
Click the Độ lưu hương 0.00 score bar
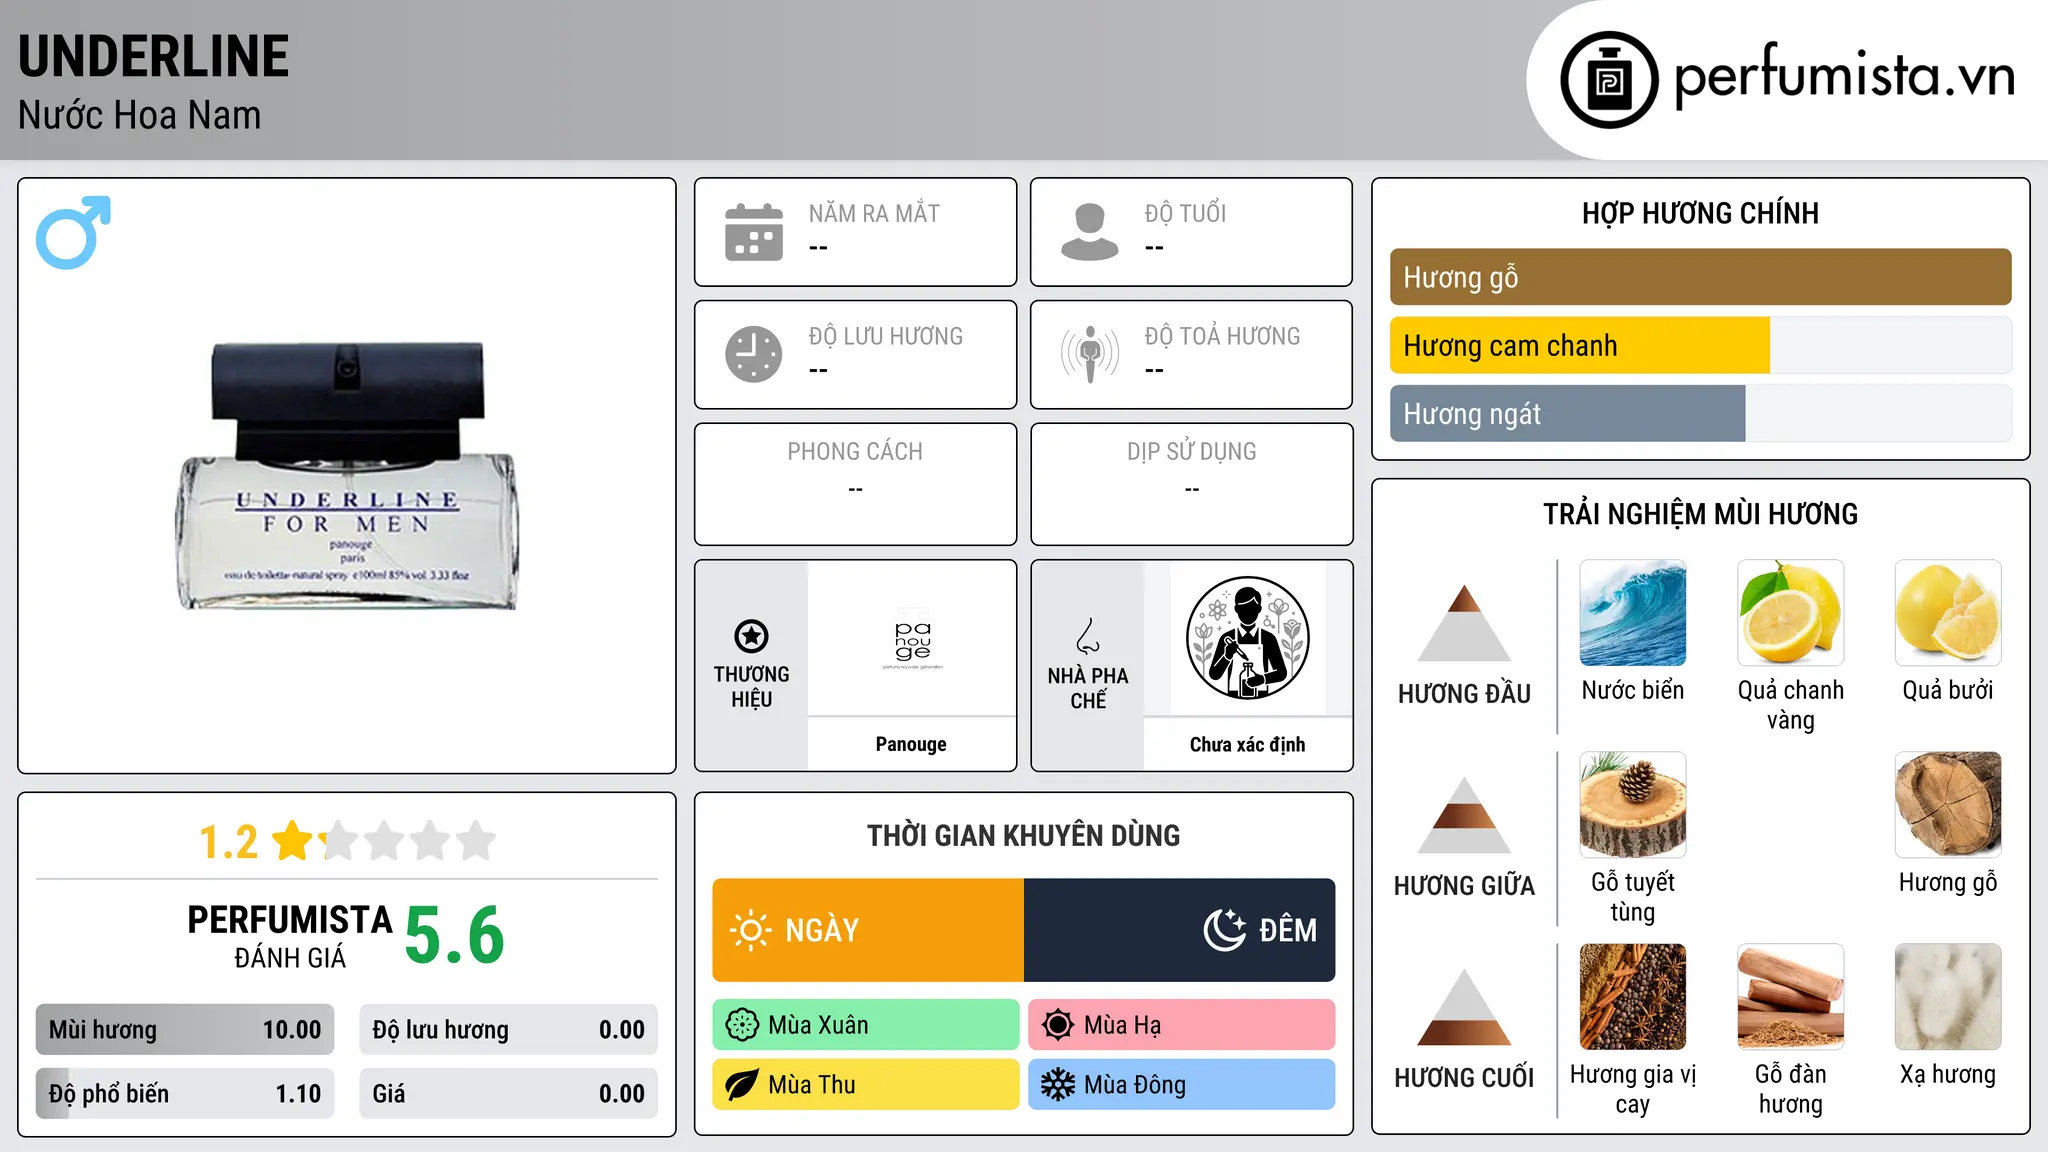click(x=508, y=1030)
